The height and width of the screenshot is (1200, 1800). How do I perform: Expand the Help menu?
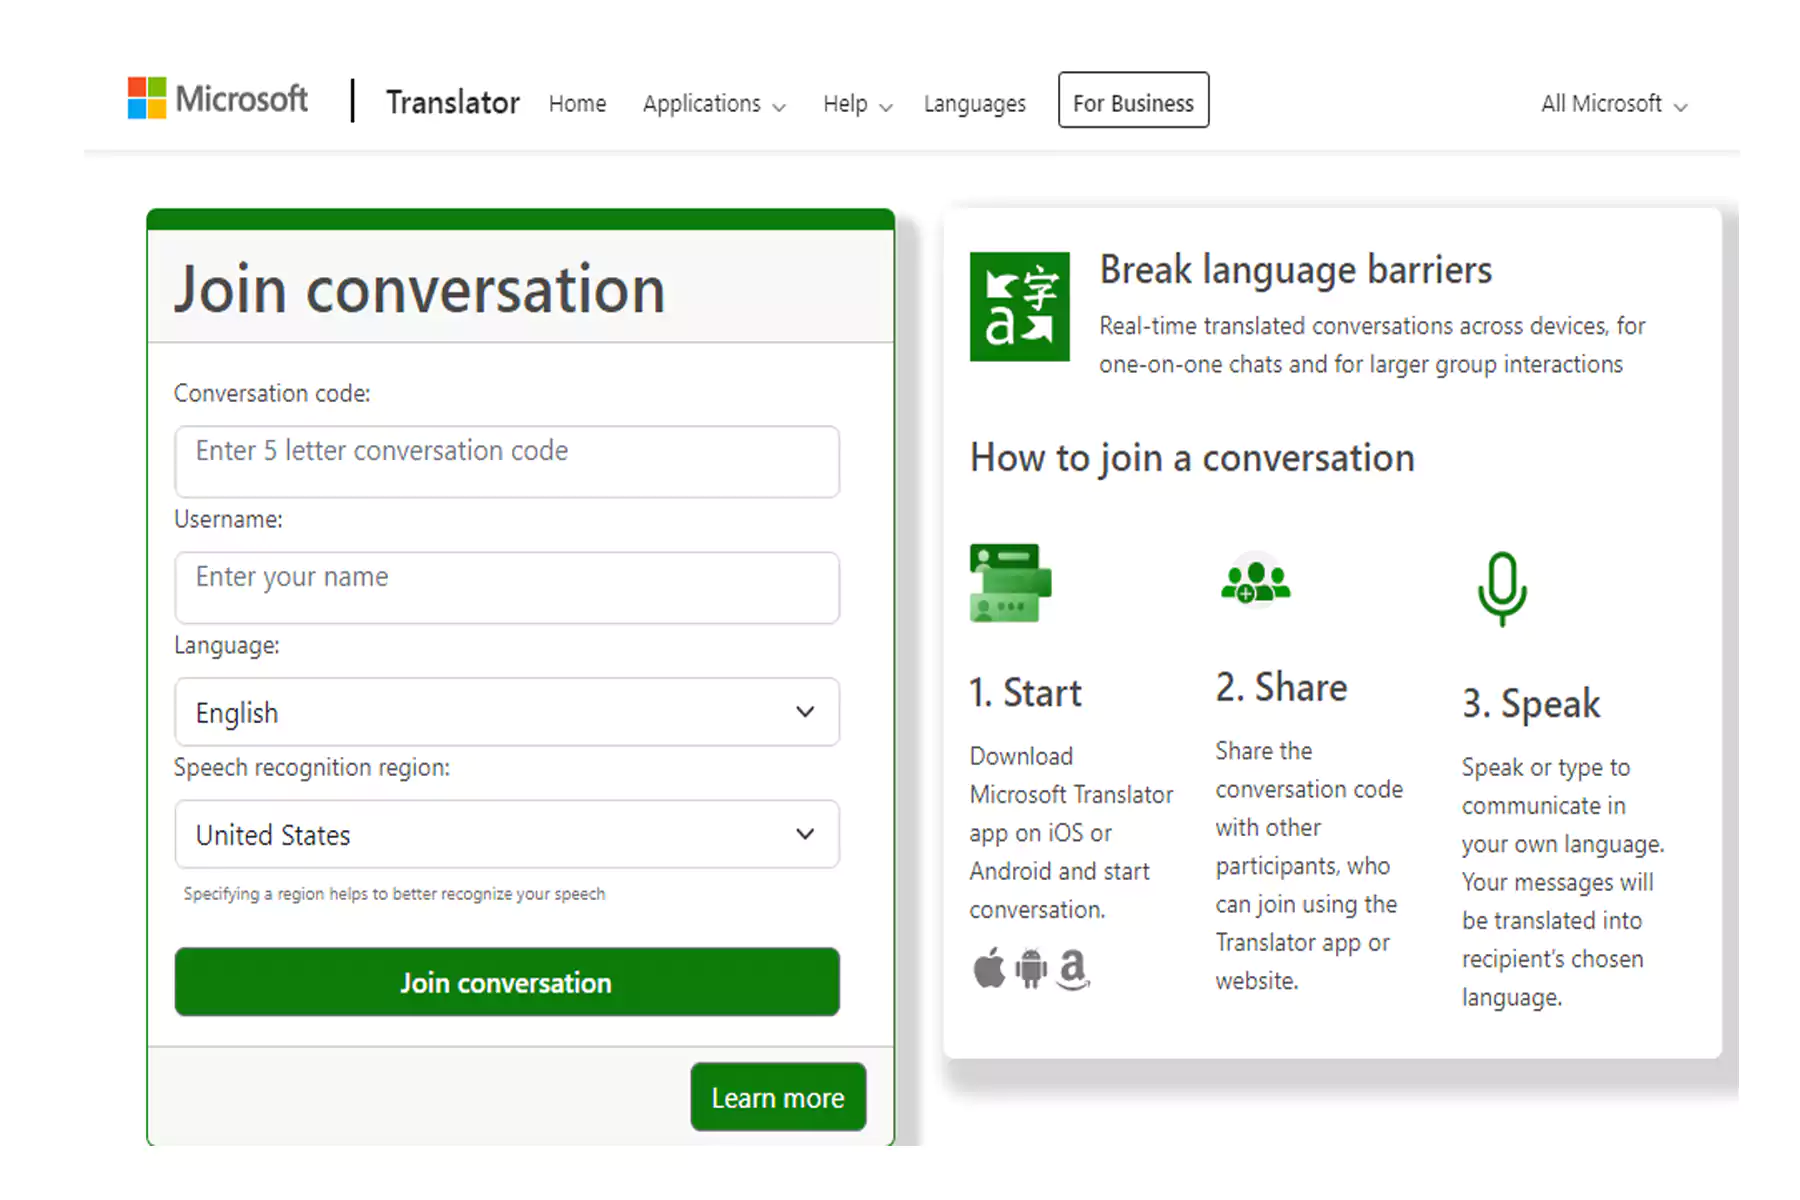[857, 104]
